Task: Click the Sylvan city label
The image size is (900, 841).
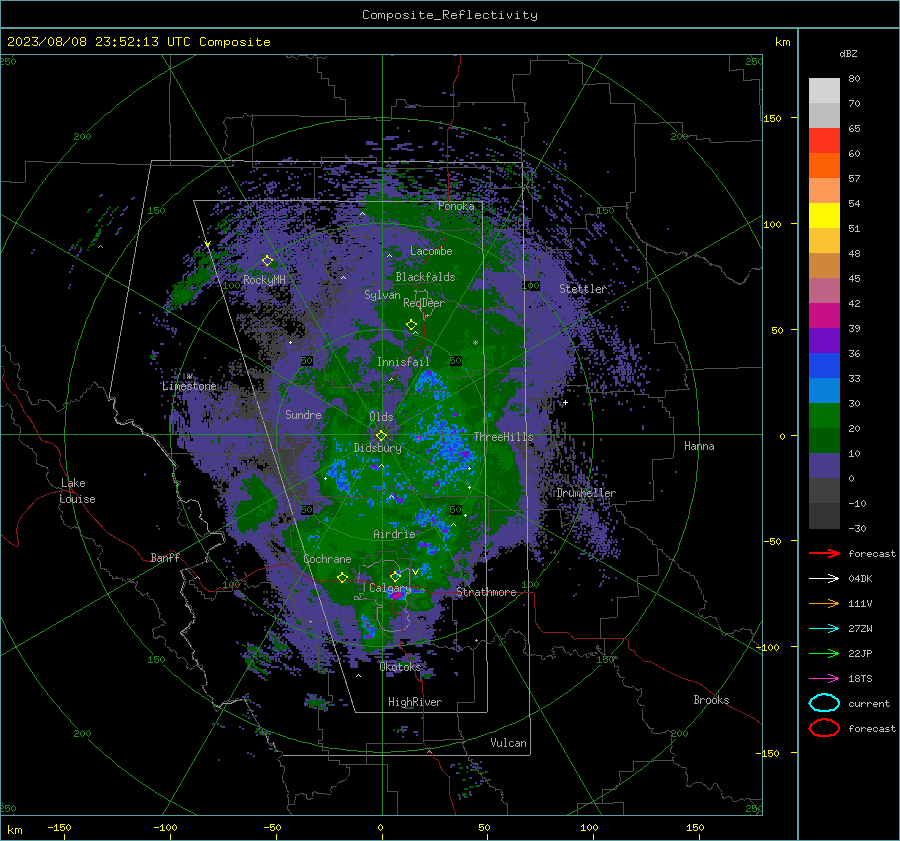Action: (382, 295)
